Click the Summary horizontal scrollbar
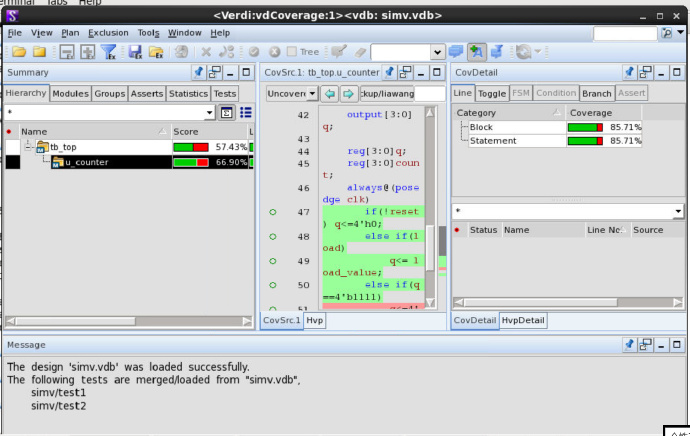The width and height of the screenshot is (690, 436). pyautogui.click(x=129, y=322)
